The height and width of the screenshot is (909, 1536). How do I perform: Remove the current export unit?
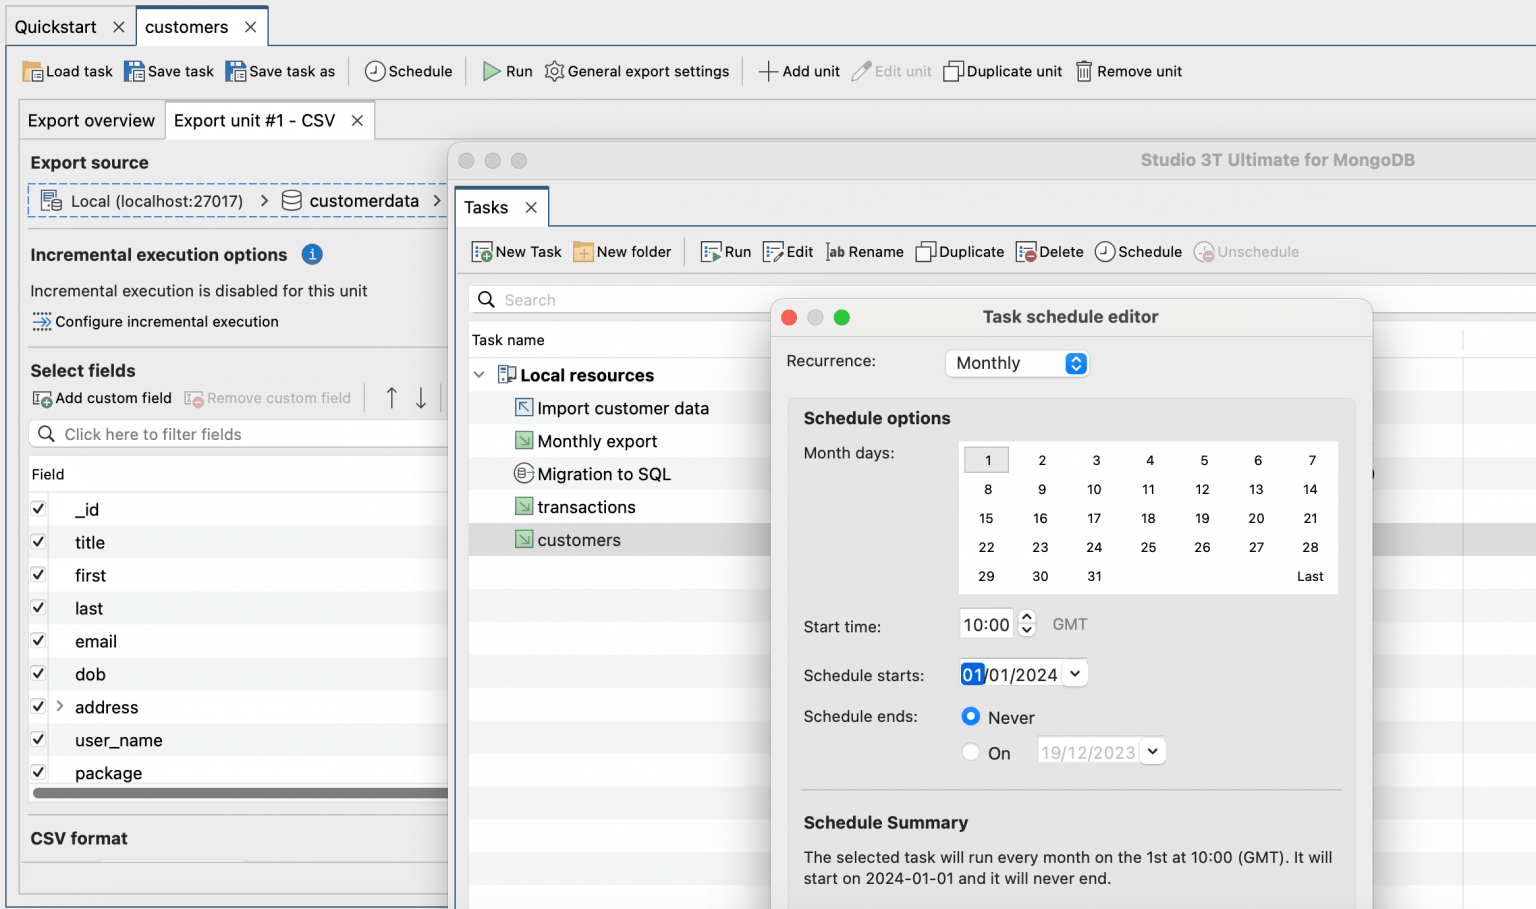[1128, 71]
